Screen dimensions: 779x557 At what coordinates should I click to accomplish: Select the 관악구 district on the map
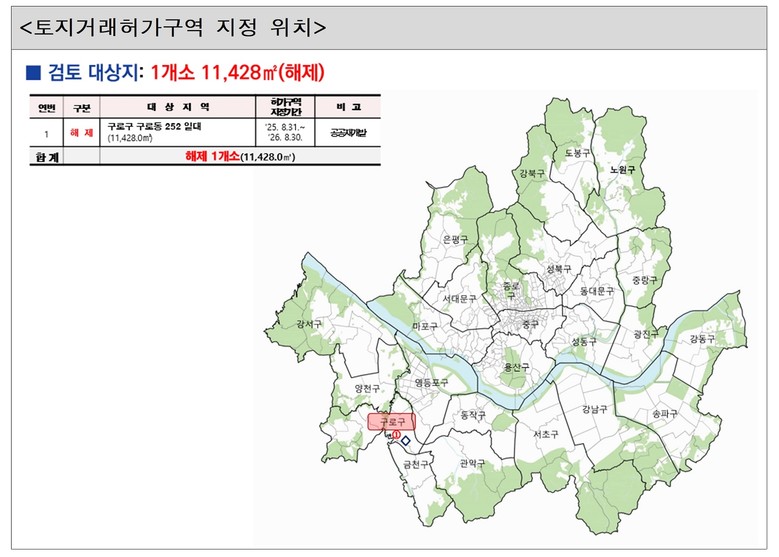pyautogui.click(x=472, y=463)
